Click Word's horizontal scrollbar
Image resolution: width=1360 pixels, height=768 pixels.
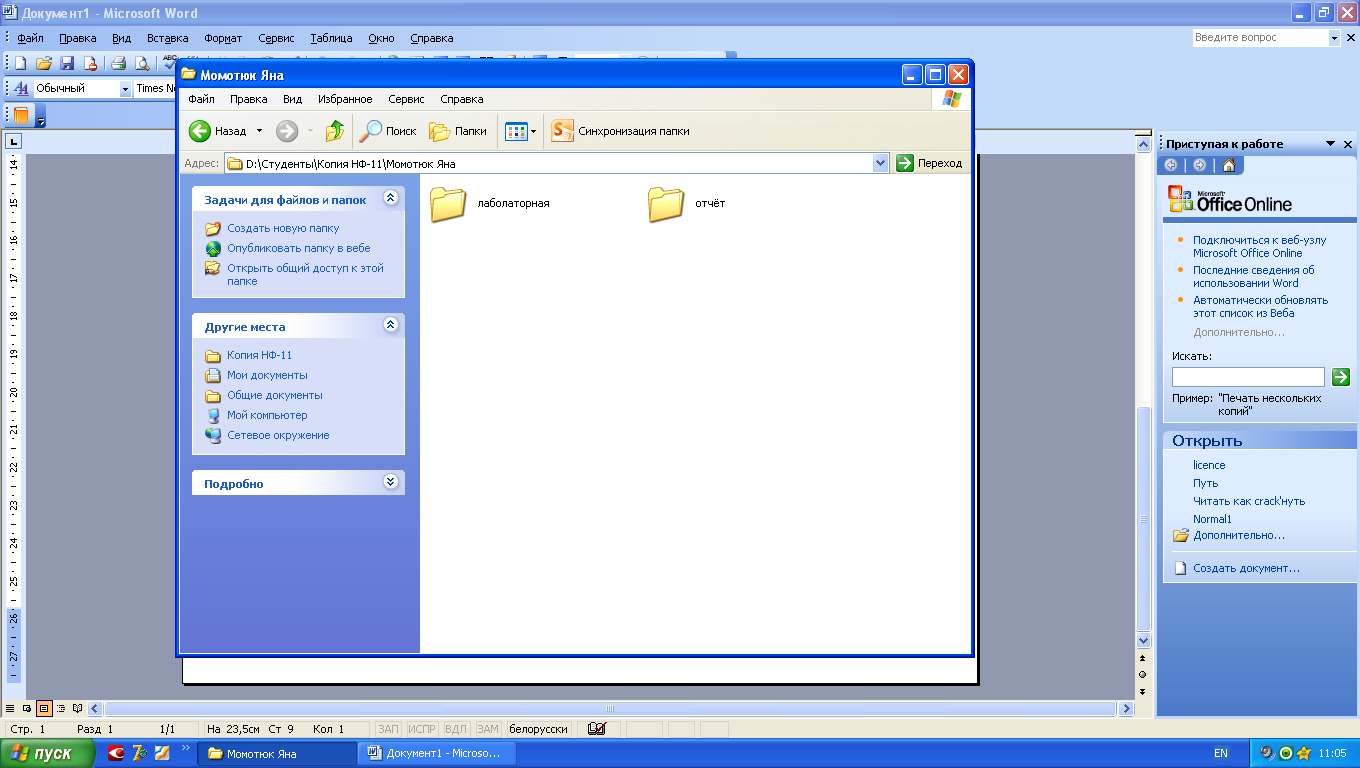click(610, 708)
